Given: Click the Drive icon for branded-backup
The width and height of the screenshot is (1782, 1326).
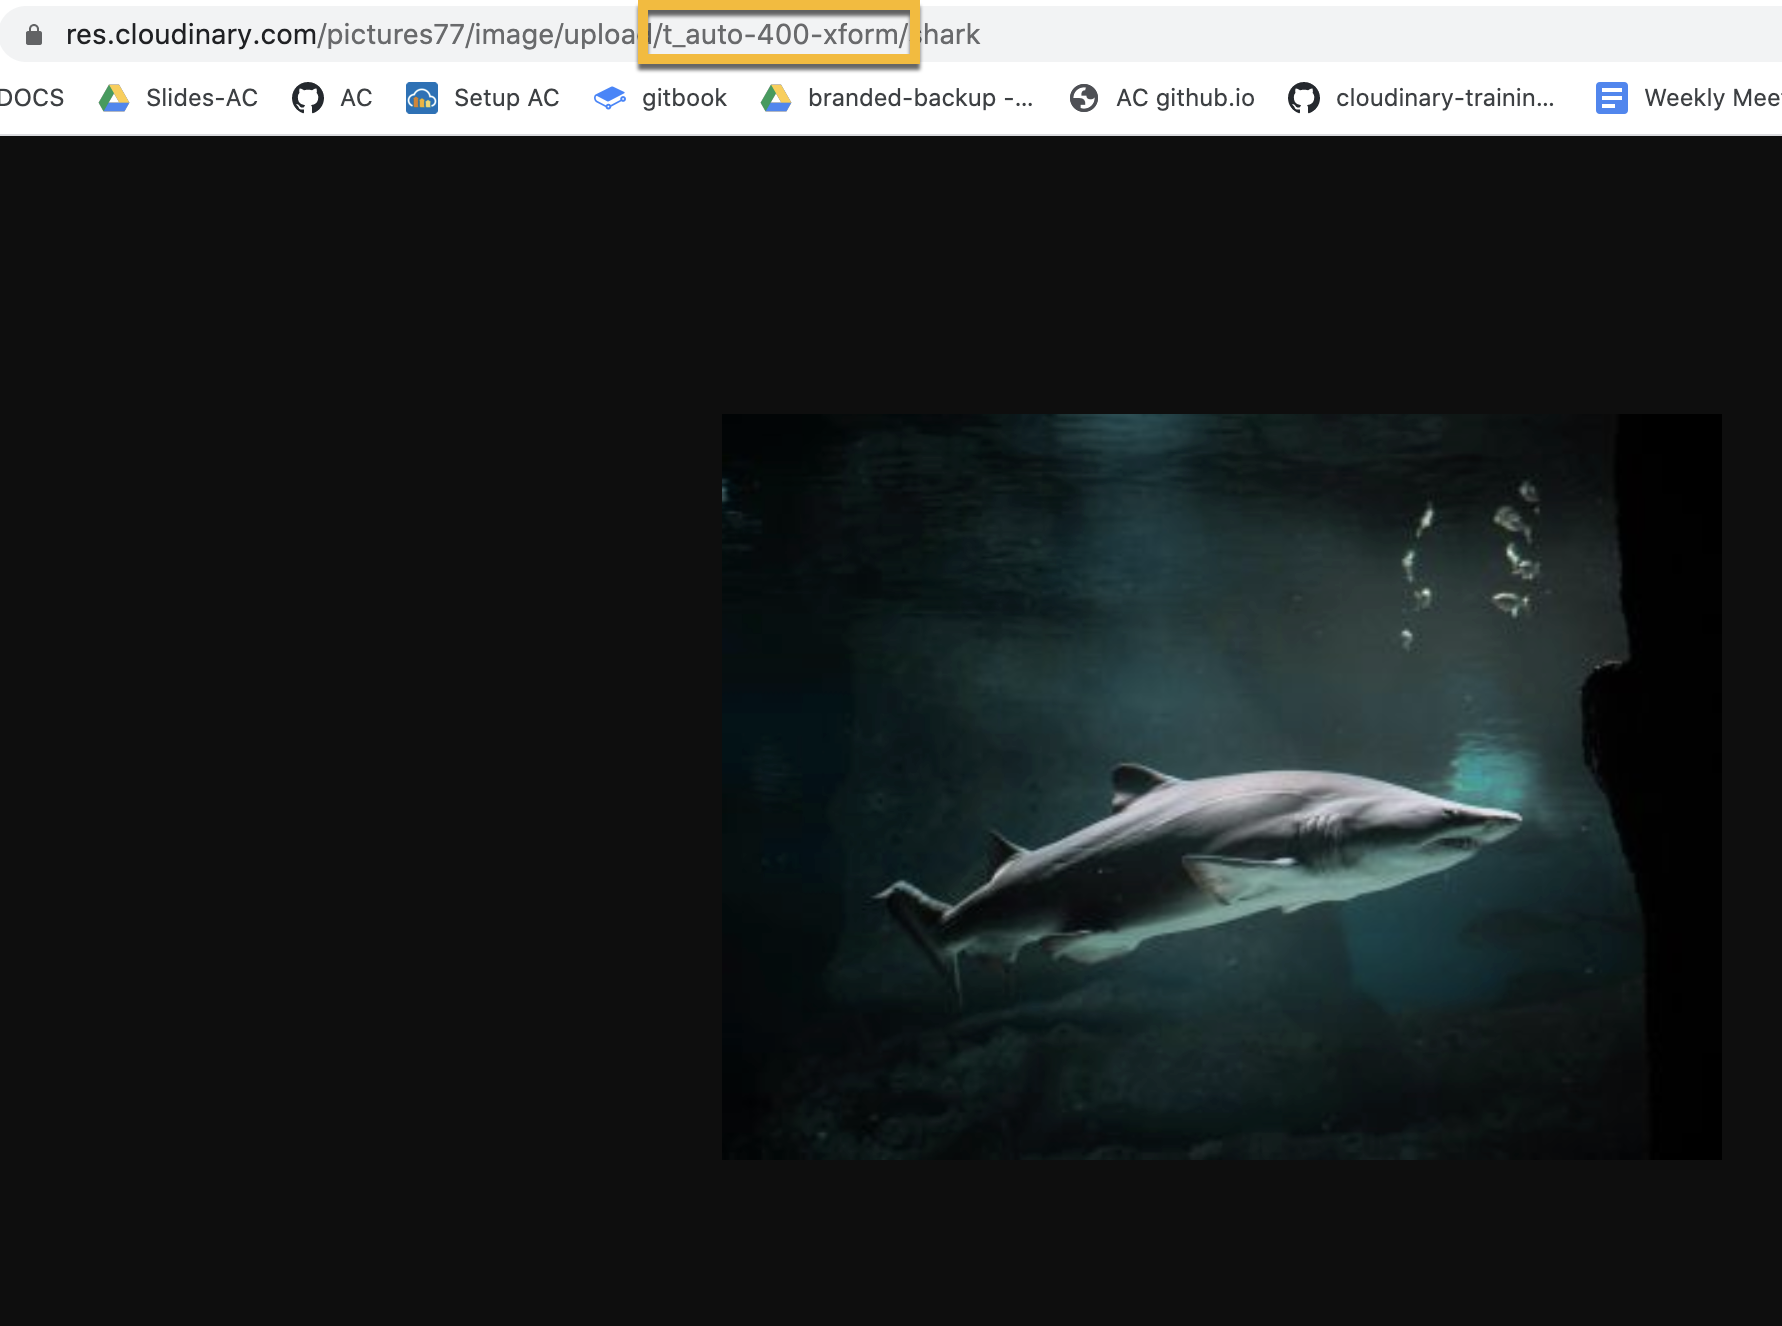Looking at the screenshot, I should click(776, 98).
